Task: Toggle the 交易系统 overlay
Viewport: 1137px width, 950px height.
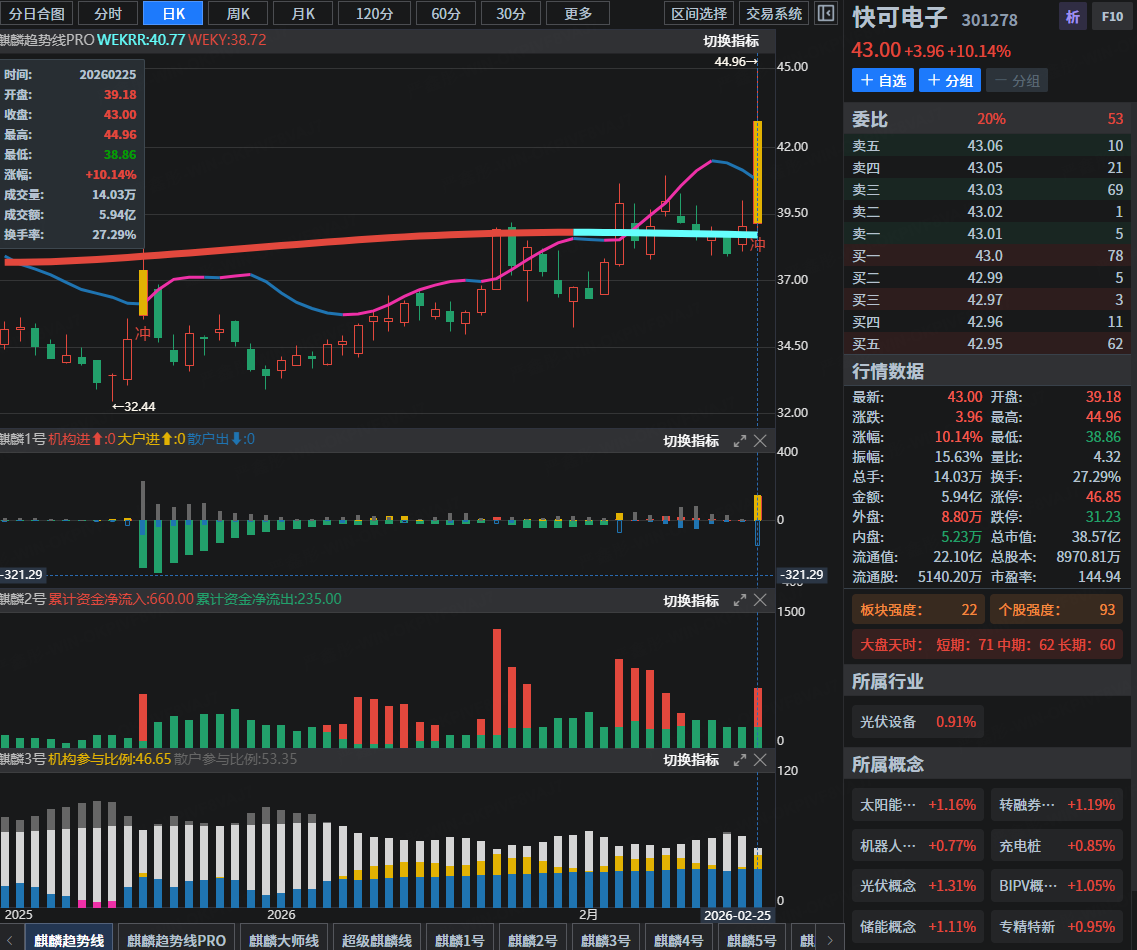Action: click(x=774, y=13)
